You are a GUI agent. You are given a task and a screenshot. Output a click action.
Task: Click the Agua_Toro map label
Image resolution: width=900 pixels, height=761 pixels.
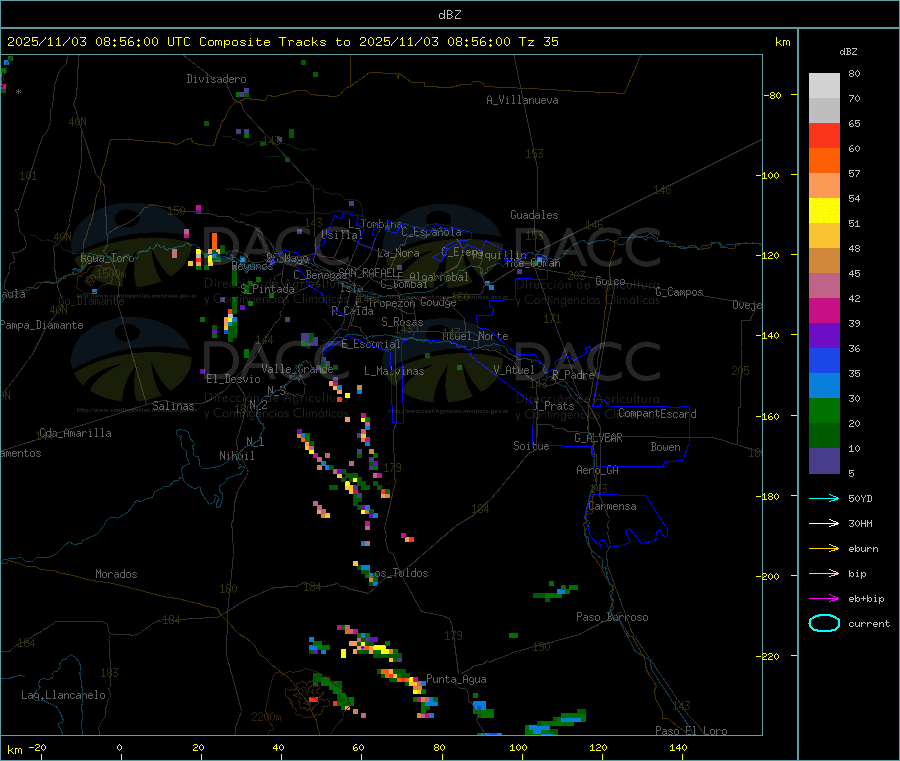pyautogui.click(x=107, y=258)
